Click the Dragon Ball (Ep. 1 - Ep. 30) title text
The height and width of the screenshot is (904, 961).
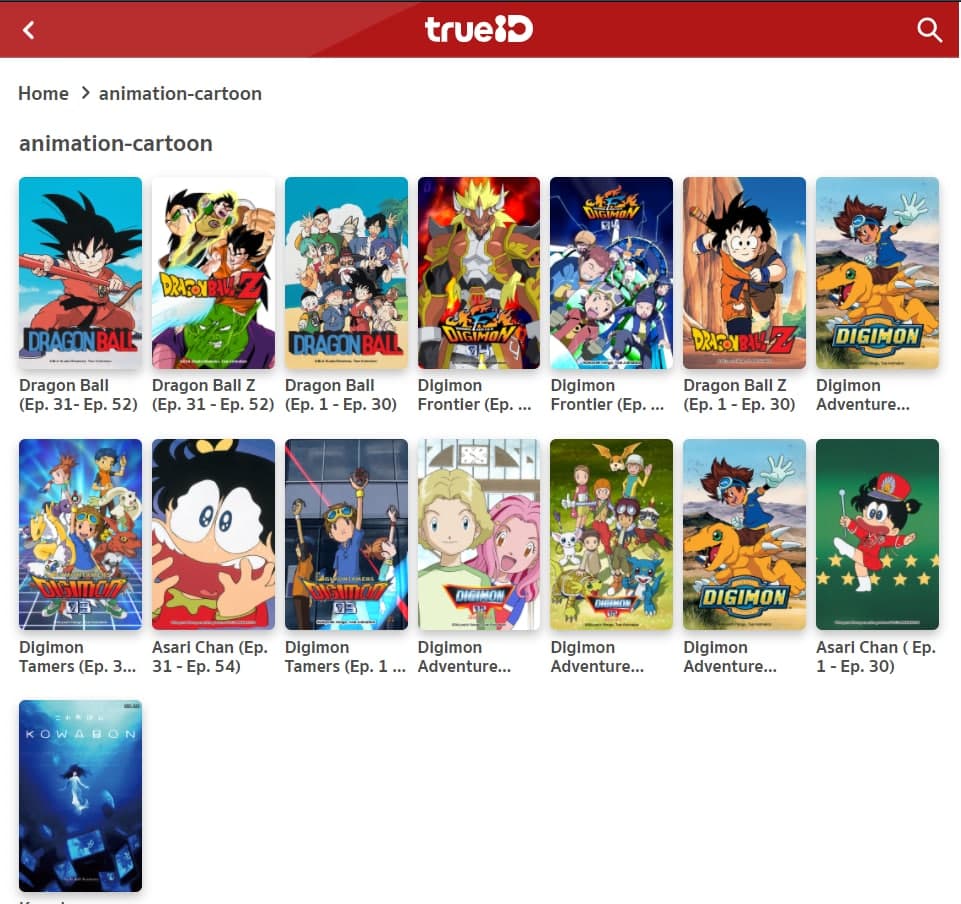pos(340,395)
